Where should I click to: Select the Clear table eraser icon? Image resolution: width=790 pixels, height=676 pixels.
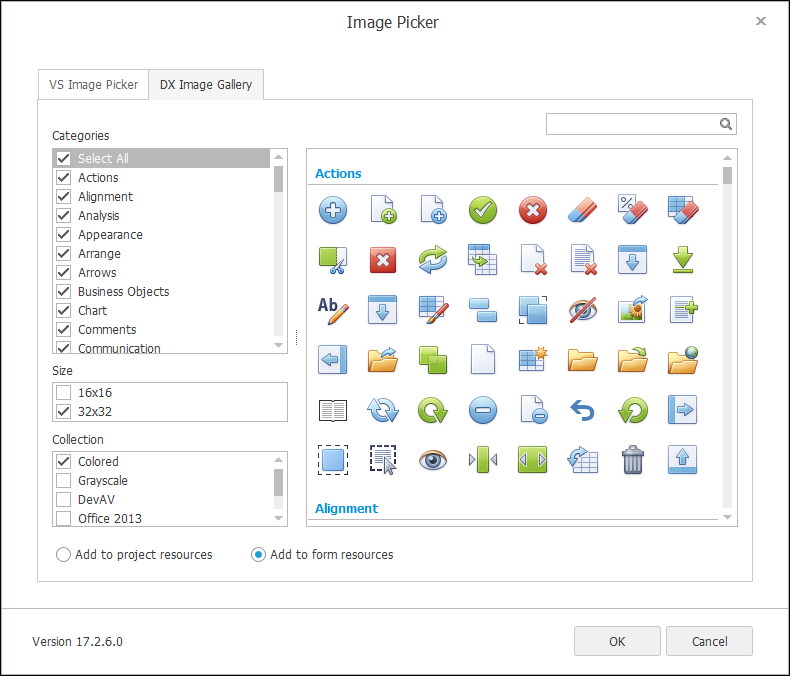coord(683,210)
